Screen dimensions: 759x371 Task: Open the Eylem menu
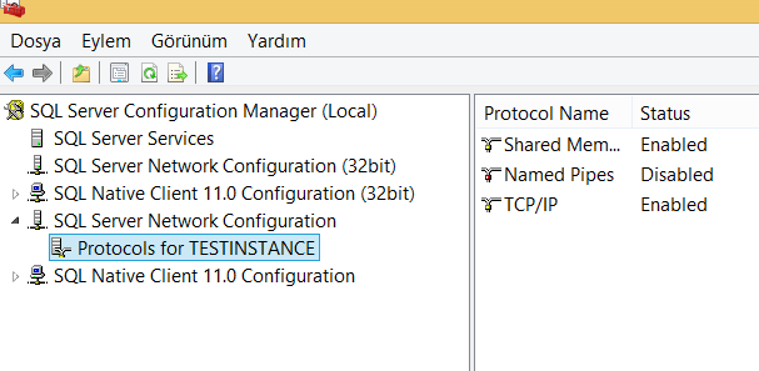click(106, 41)
